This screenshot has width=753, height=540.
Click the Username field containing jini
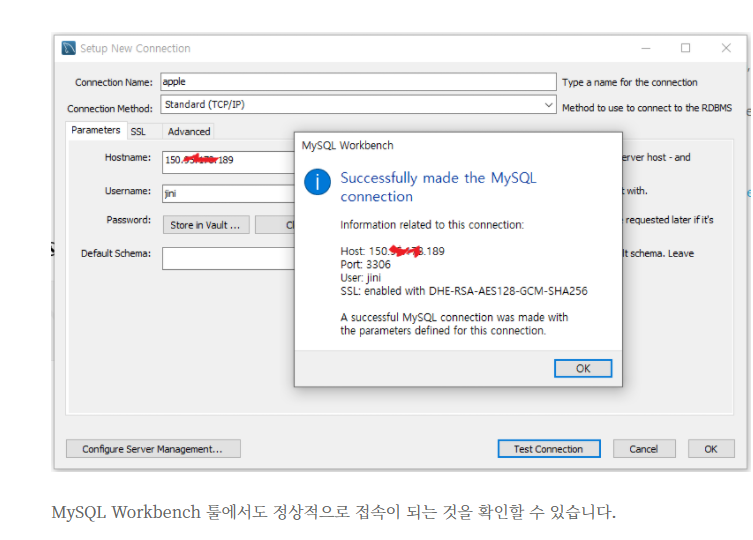point(228,194)
